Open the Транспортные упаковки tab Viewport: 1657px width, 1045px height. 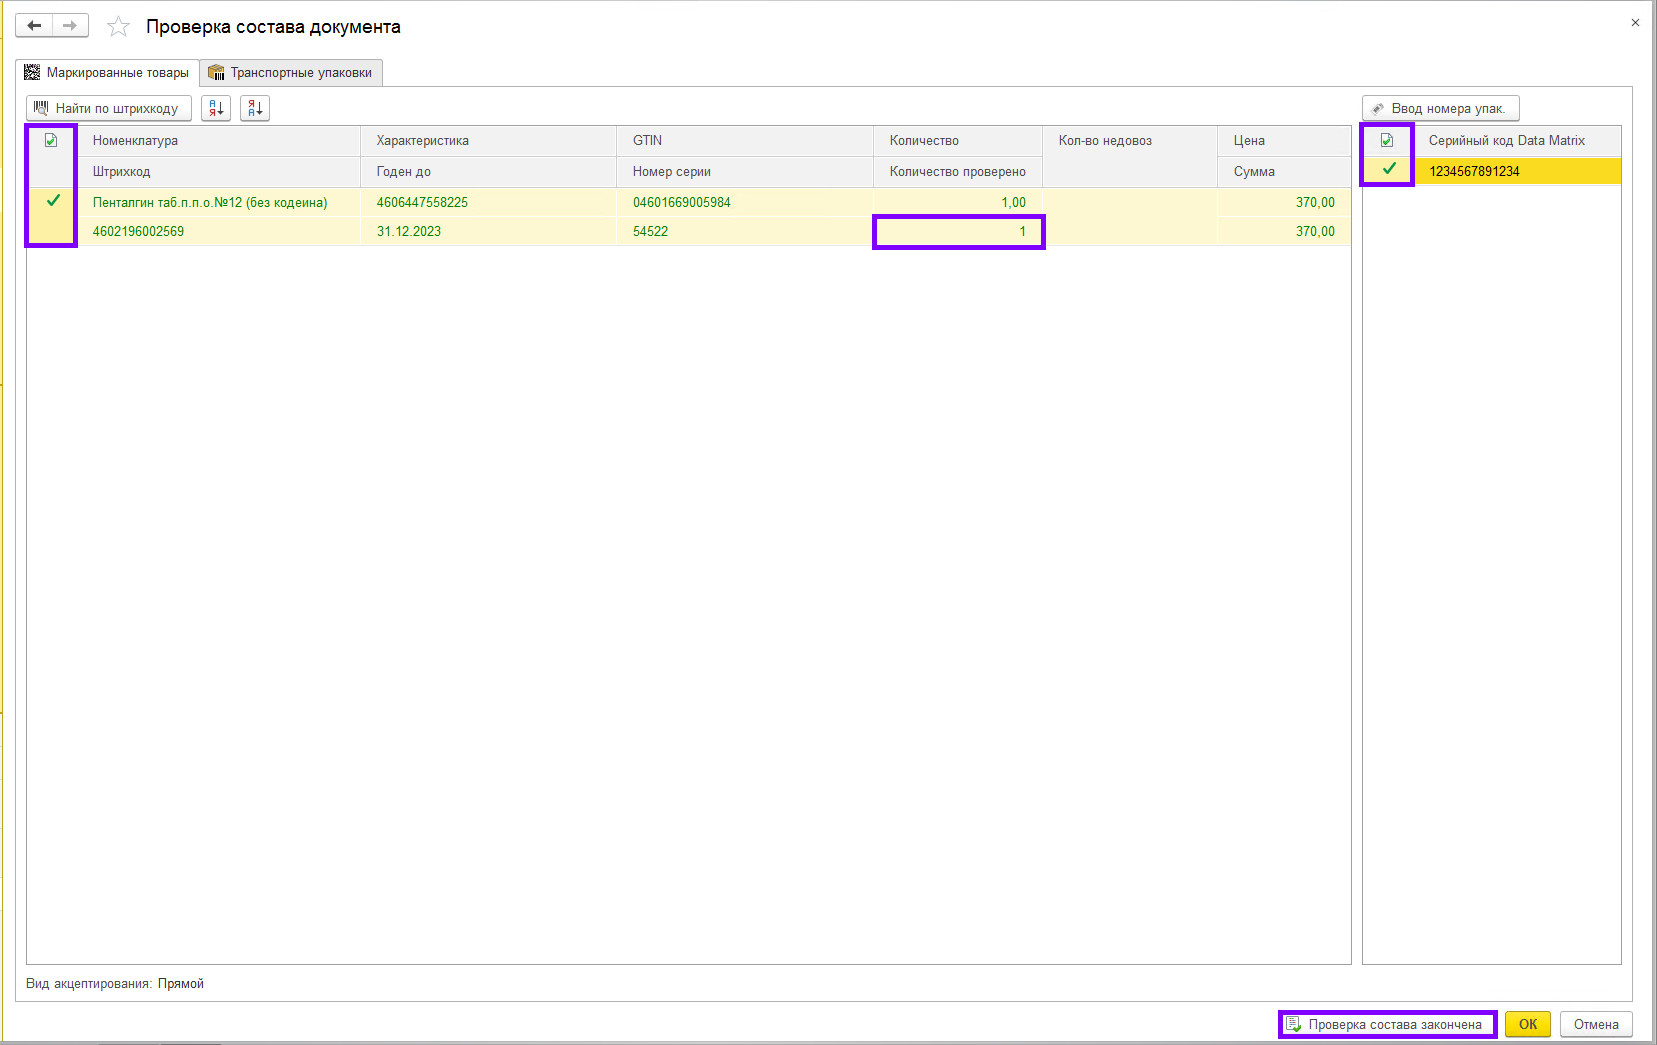pos(291,73)
